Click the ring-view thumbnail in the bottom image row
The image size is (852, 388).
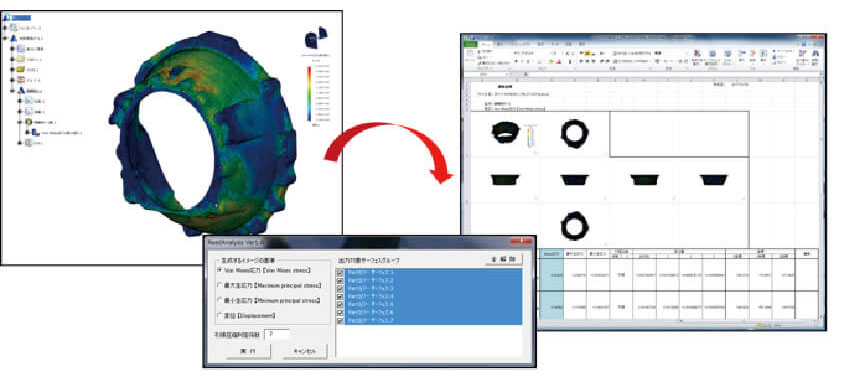pos(575,225)
